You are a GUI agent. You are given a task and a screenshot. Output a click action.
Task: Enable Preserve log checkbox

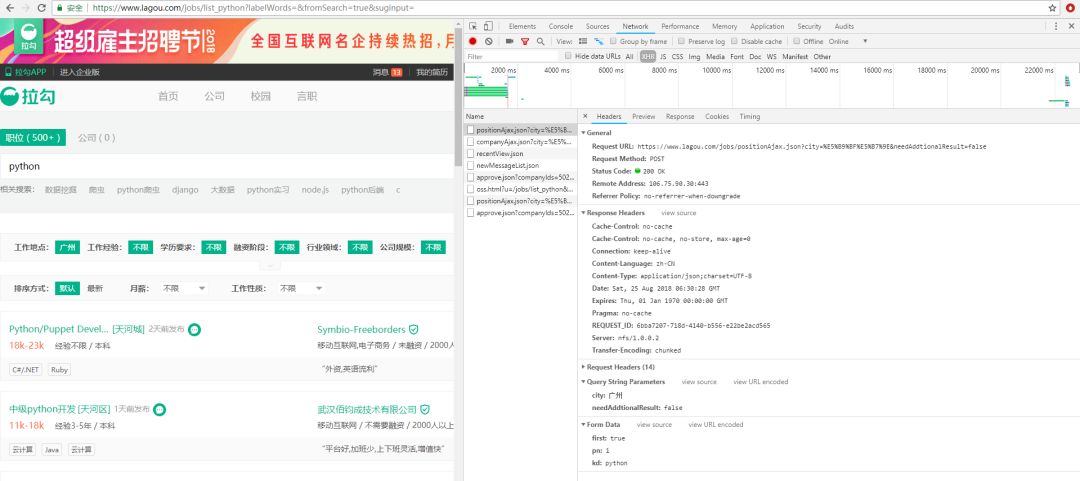pyautogui.click(x=682, y=41)
